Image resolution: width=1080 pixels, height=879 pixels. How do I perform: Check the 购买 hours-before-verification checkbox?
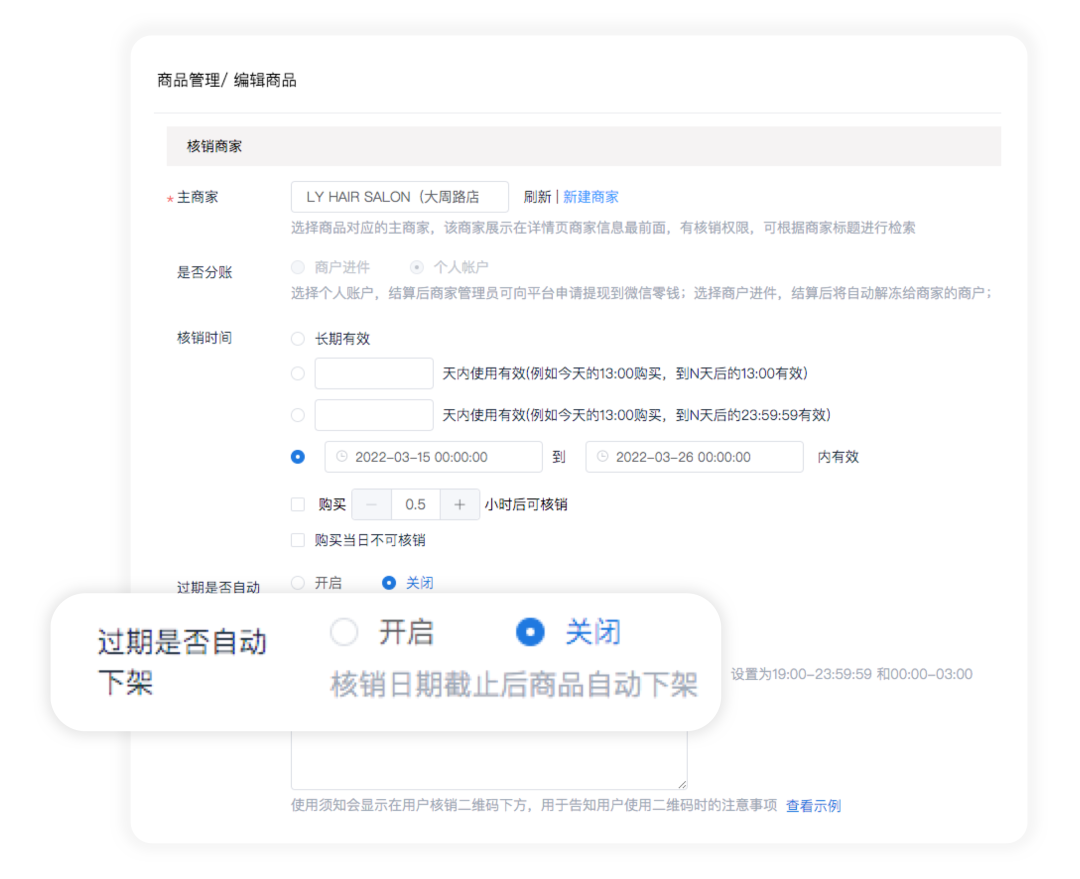[x=298, y=504]
